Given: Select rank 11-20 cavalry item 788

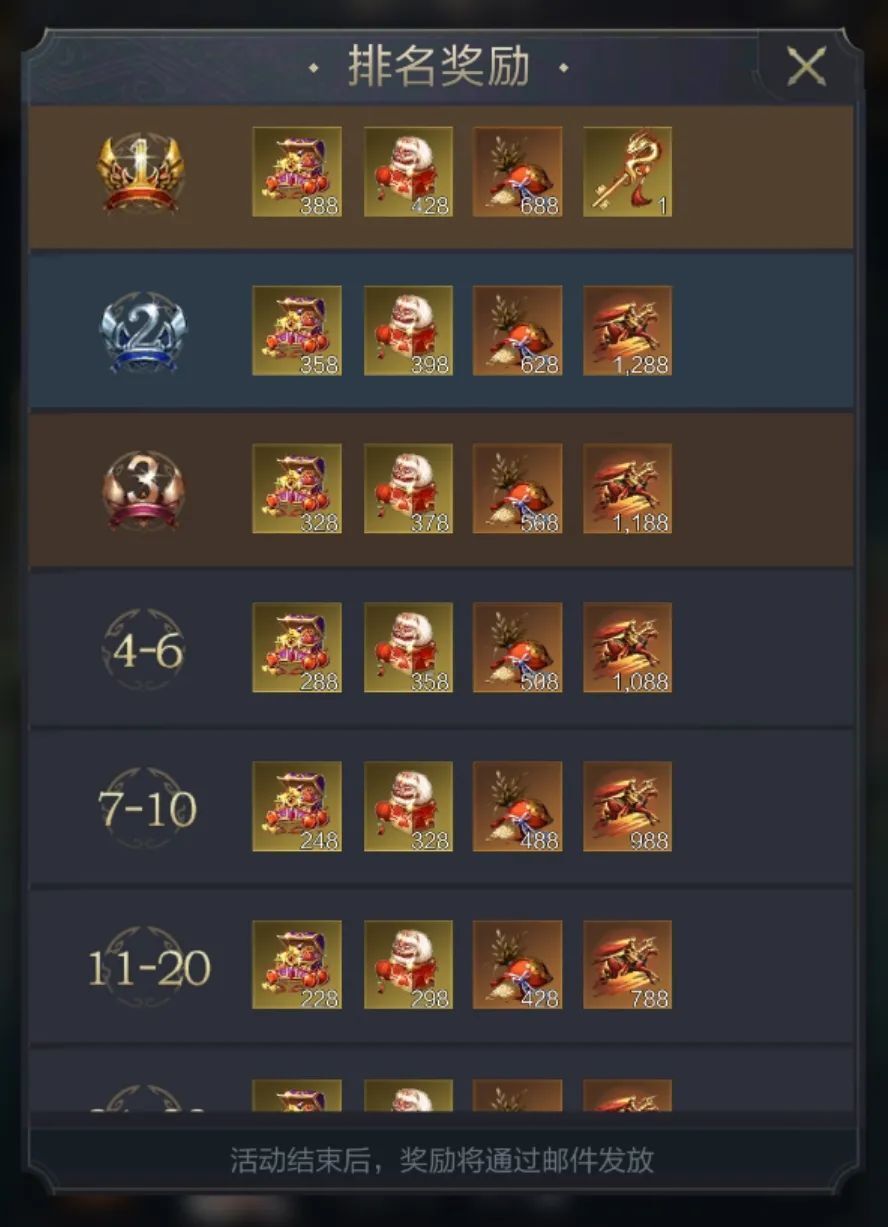Looking at the screenshot, I should point(627,965).
